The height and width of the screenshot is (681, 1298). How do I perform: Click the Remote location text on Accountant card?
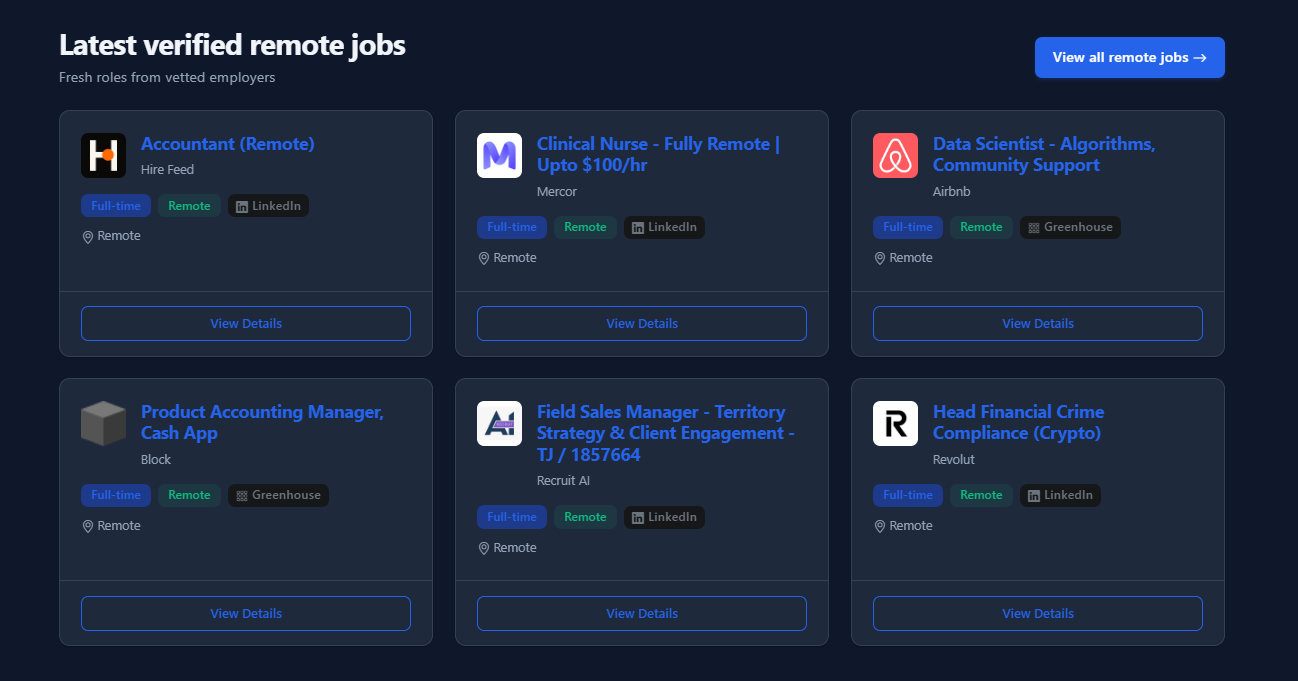click(x=119, y=236)
